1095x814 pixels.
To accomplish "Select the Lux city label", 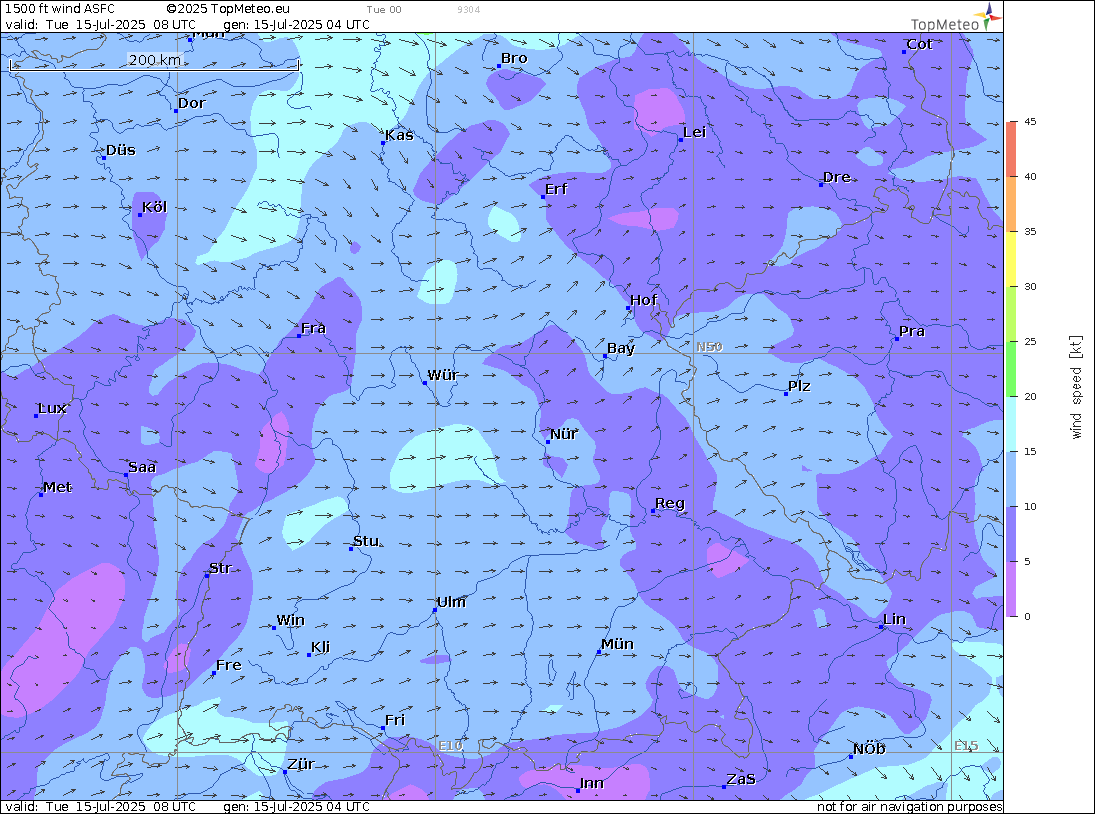I will point(52,408).
